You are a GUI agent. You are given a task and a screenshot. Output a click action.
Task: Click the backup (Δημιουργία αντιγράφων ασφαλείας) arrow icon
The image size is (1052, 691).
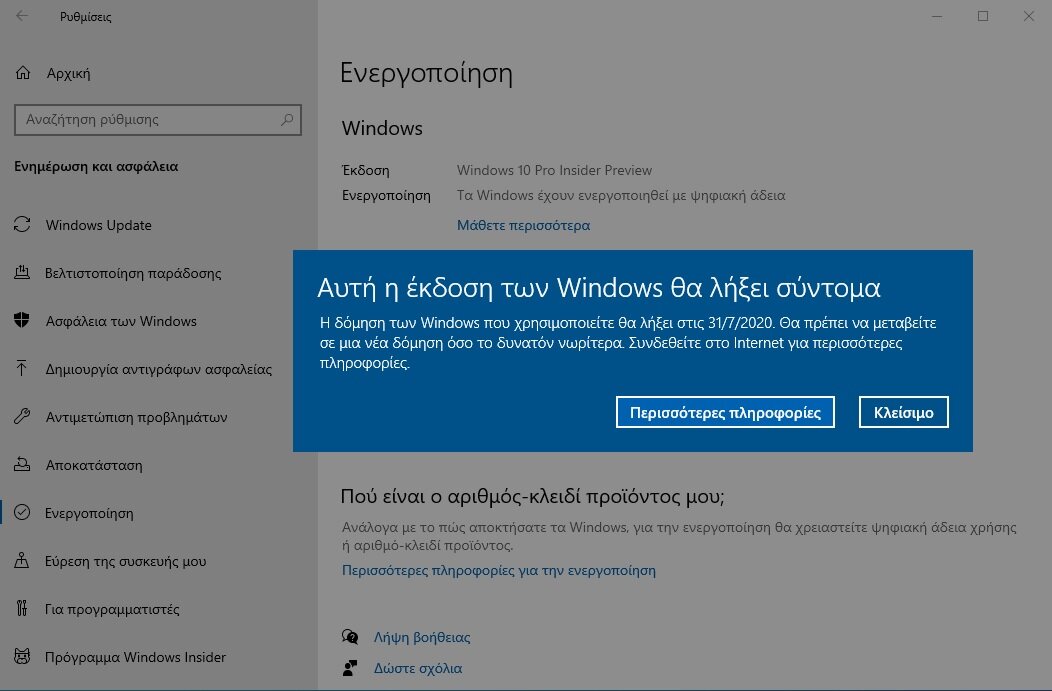coord(22,369)
